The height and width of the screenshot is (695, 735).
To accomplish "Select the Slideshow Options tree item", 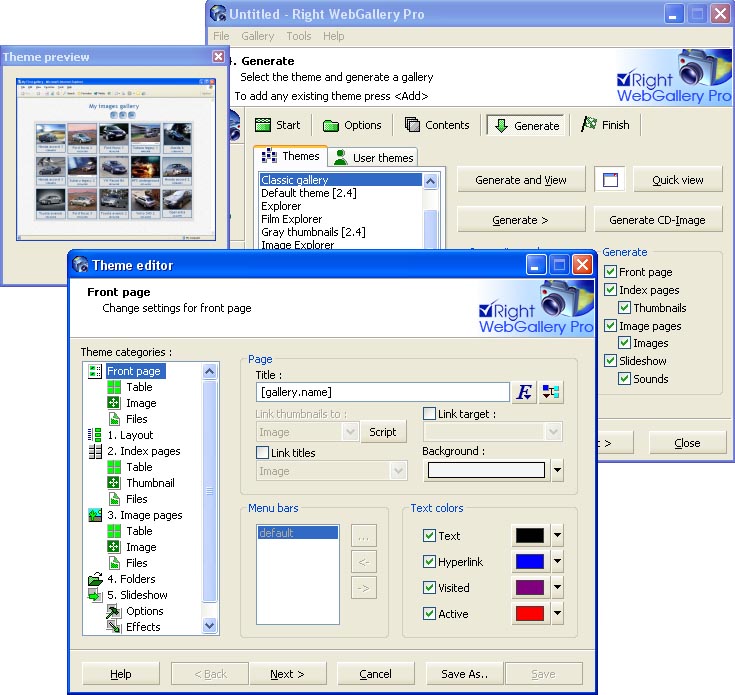I will pyautogui.click(x=144, y=611).
